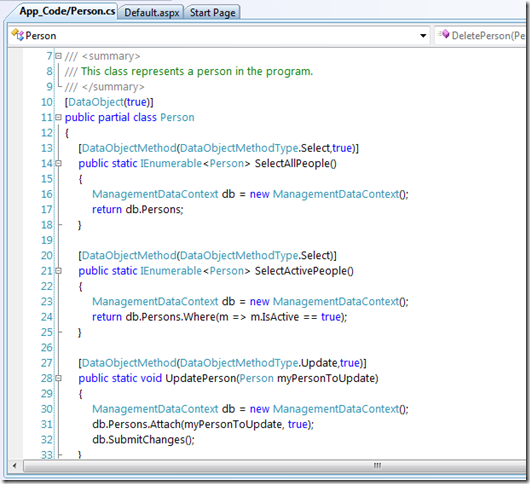Collapse the summary comment on line 7
Image resolution: width=530 pixels, height=484 pixels.
58,56
